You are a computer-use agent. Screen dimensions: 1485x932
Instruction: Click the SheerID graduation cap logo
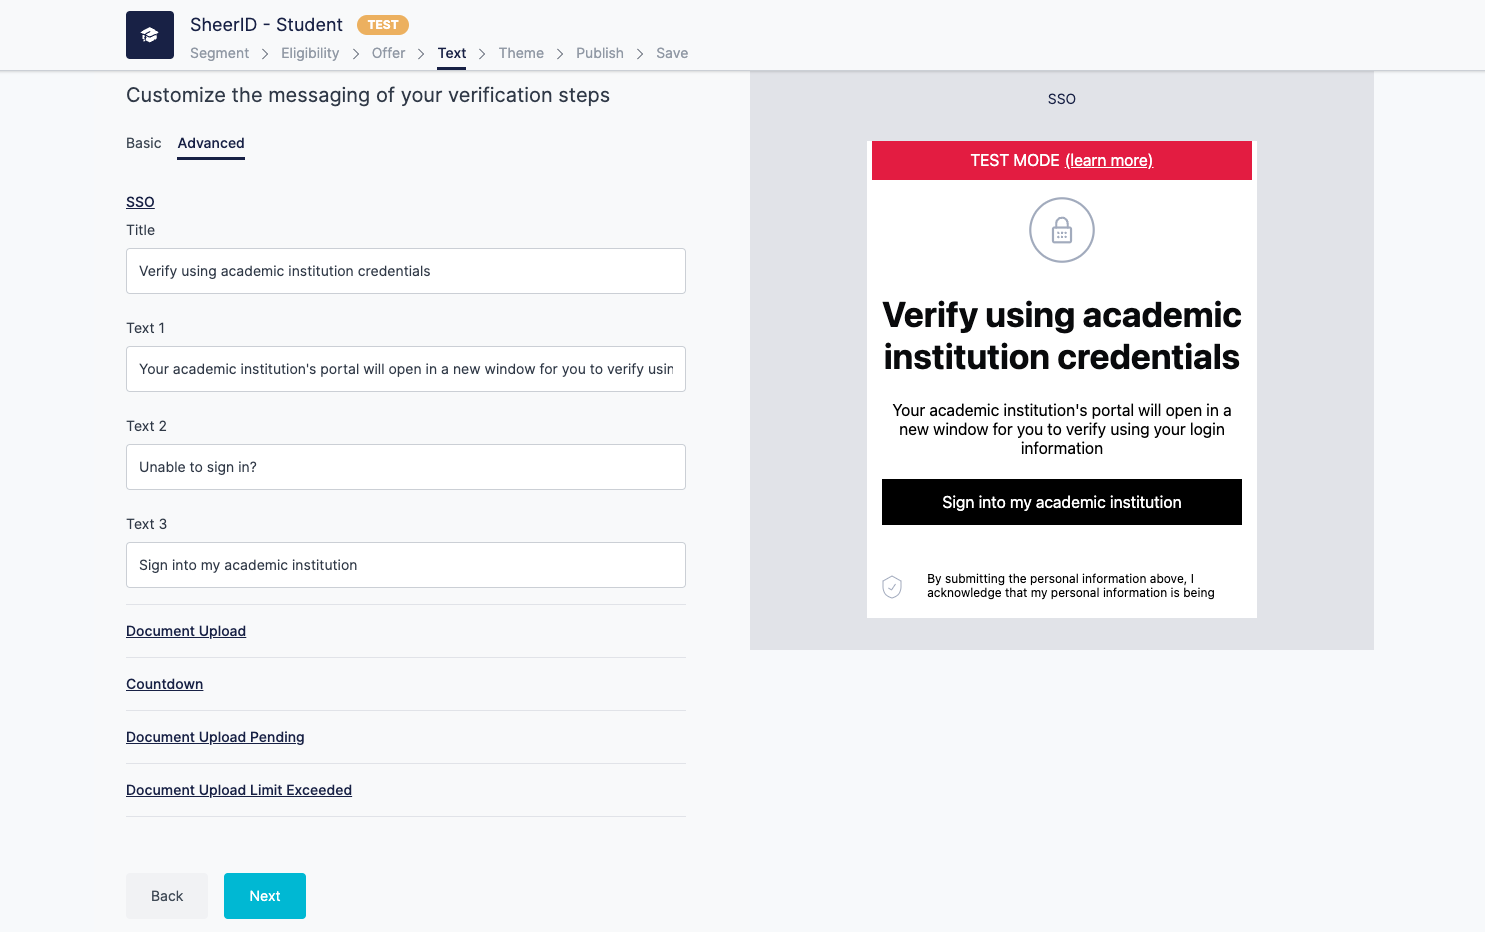149,34
